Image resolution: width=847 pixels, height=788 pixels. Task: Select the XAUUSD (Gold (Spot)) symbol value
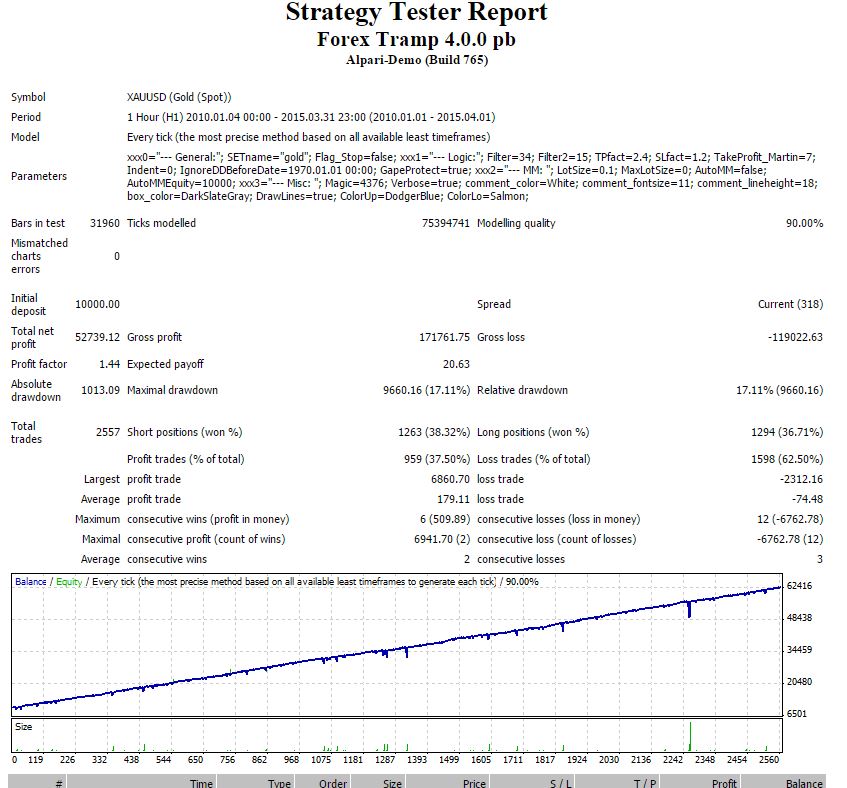click(x=179, y=97)
